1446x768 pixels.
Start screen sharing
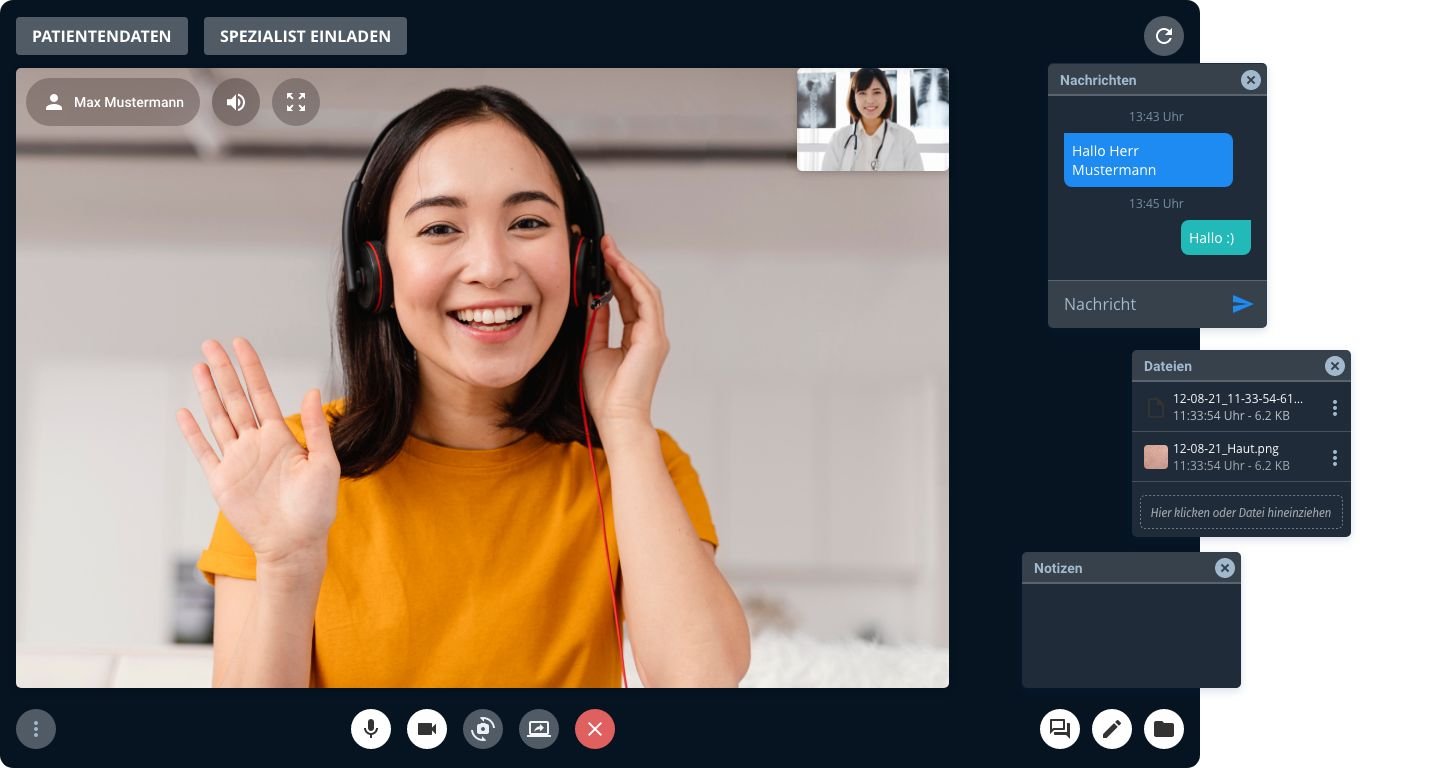[539, 729]
